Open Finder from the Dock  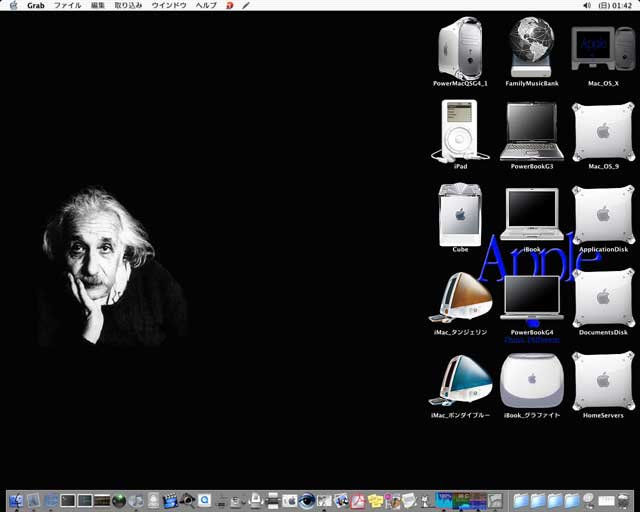pyautogui.click(x=16, y=501)
